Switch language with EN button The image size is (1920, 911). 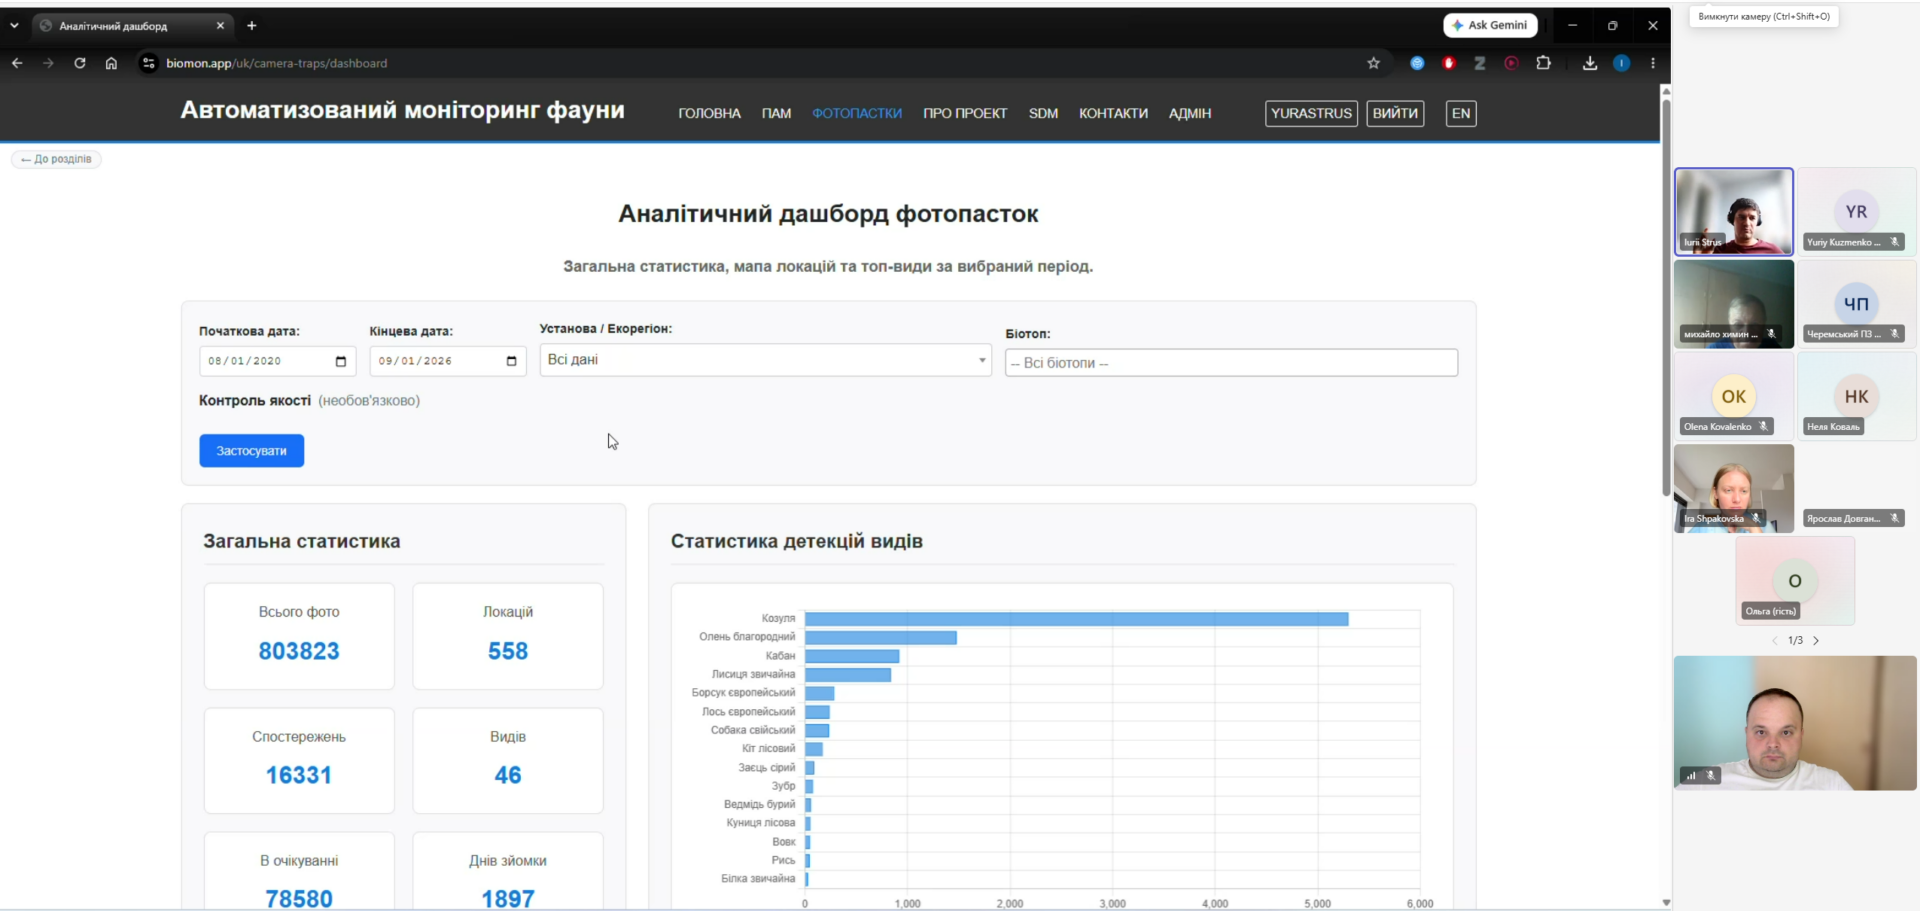point(1461,113)
